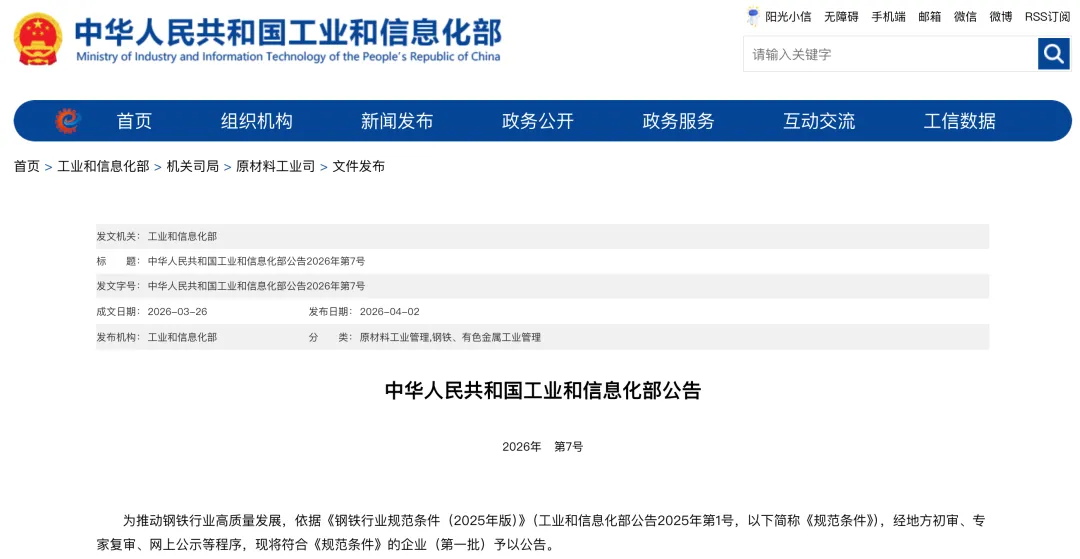Click the 首页 breadcrumb link
The image size is (1080, 559).
27,167
